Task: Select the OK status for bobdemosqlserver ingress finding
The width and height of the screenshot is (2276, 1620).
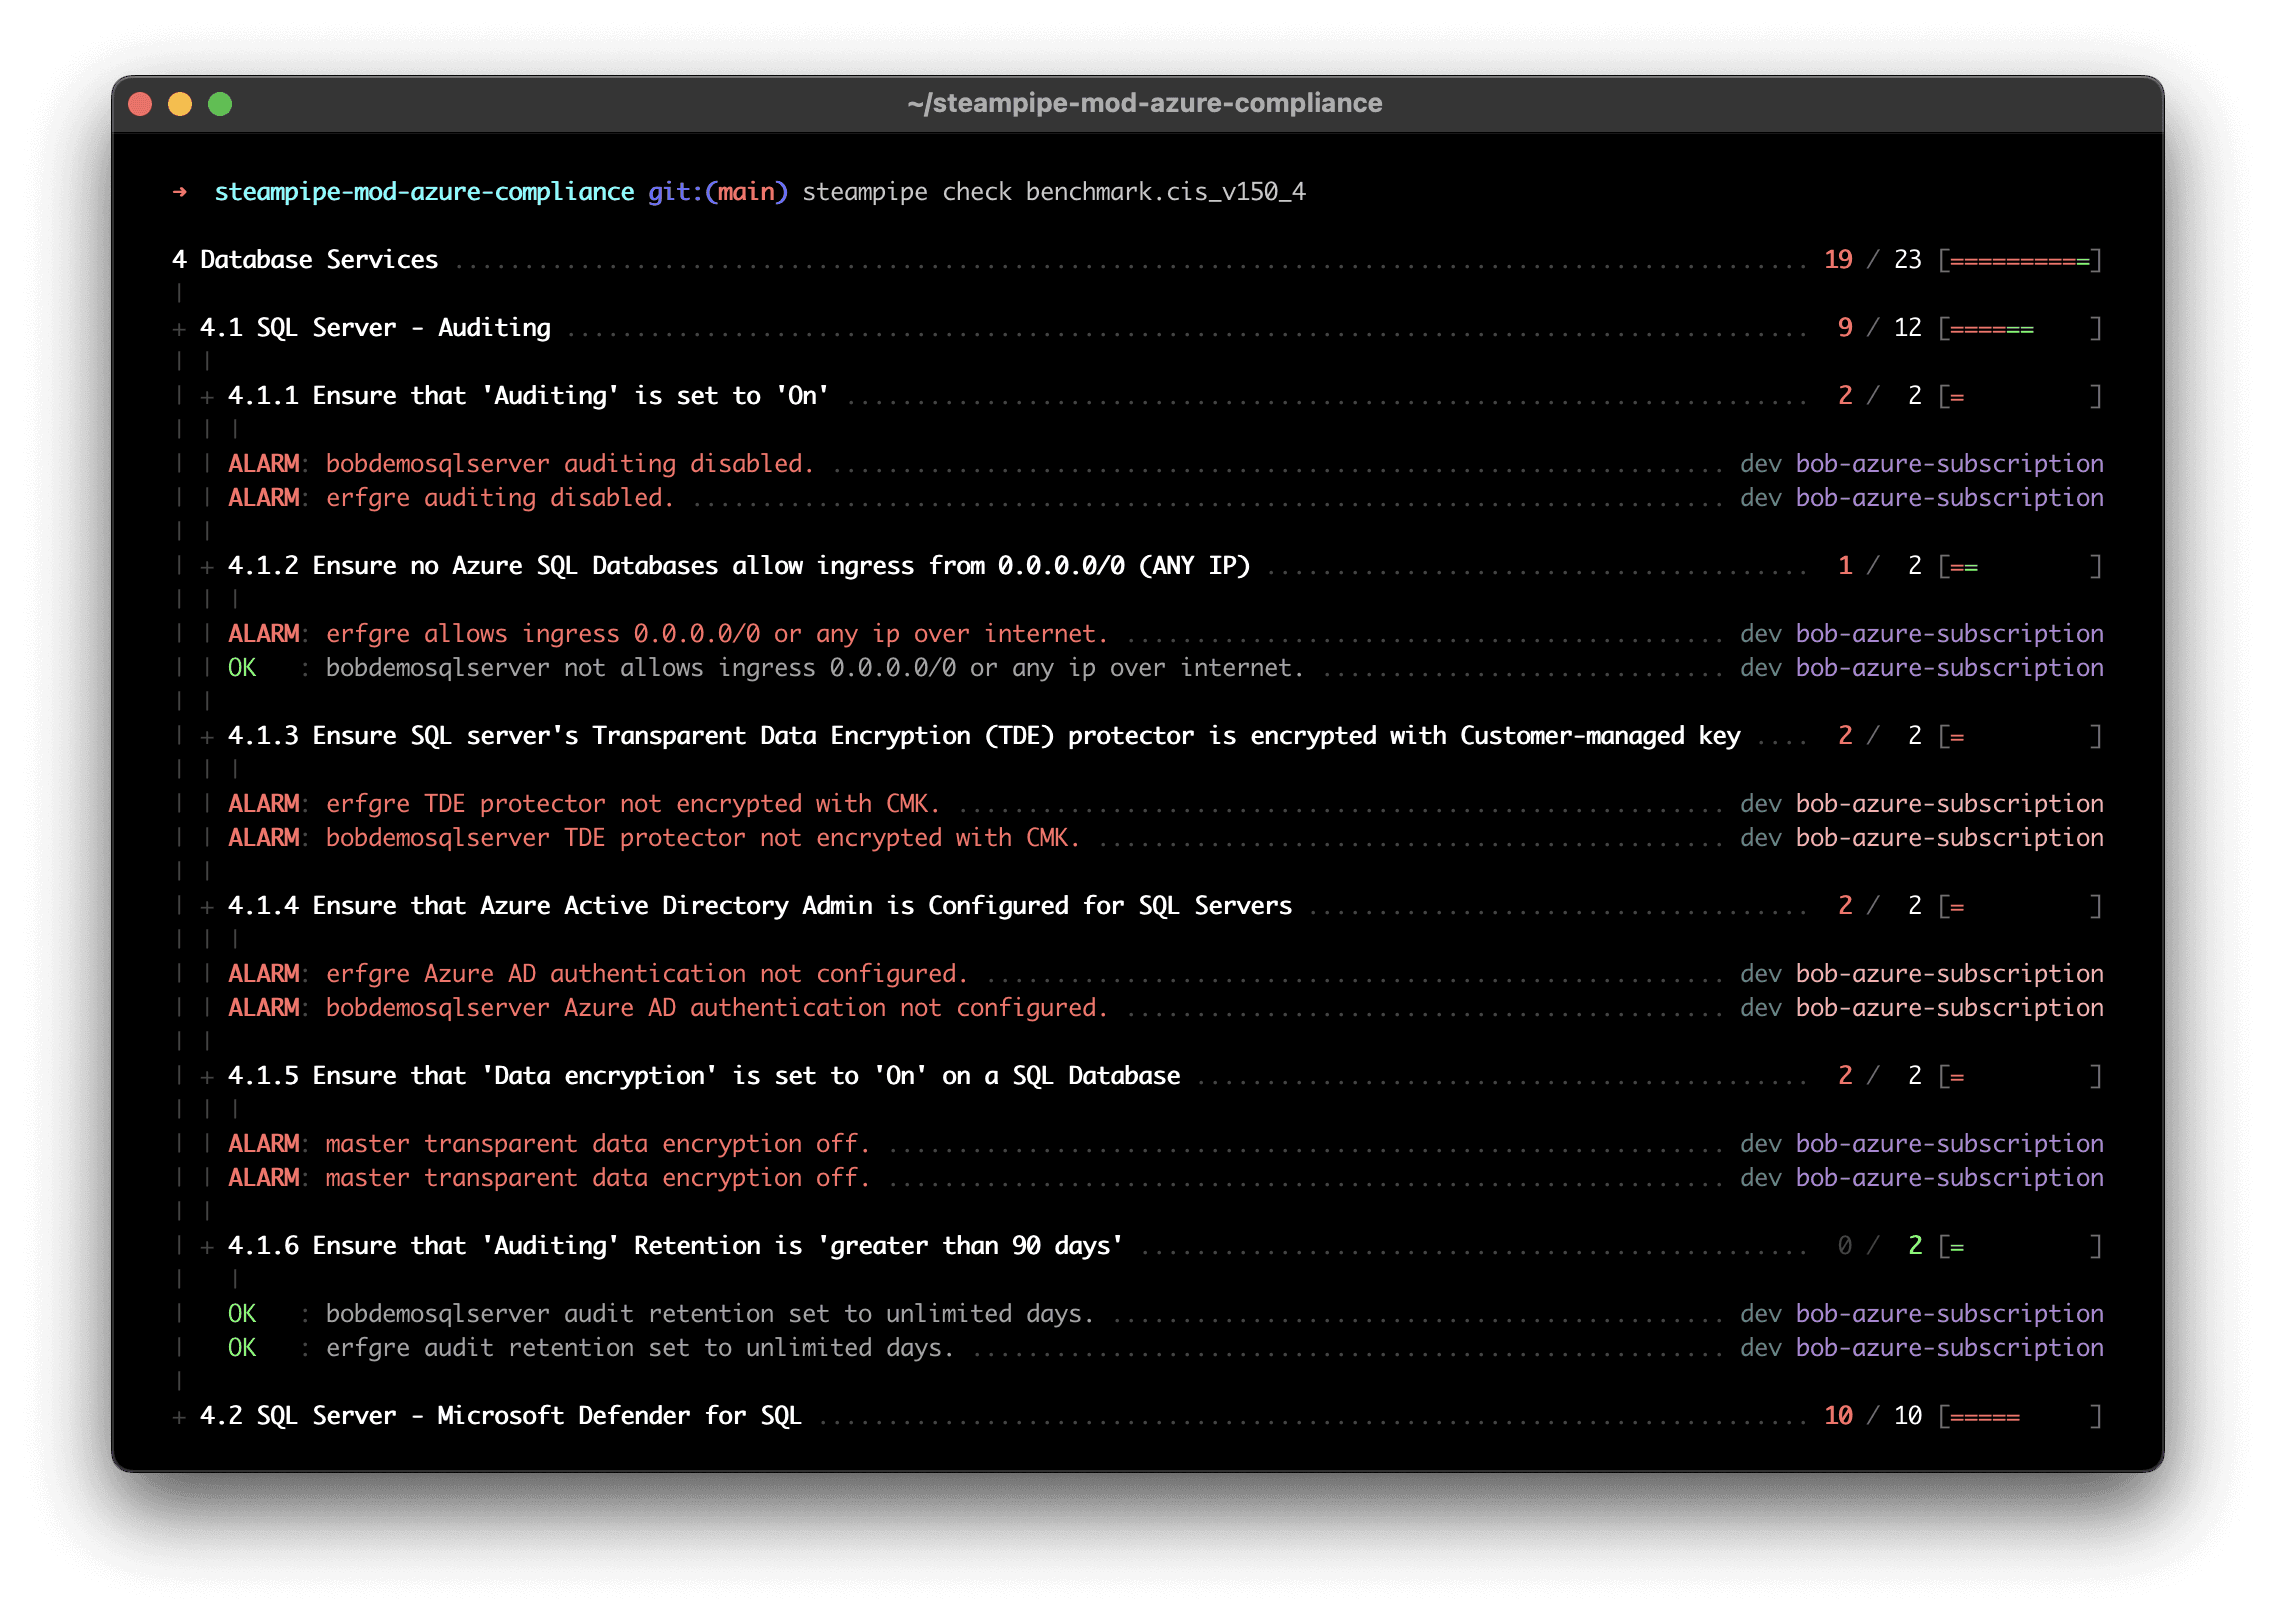Action: 242,667
